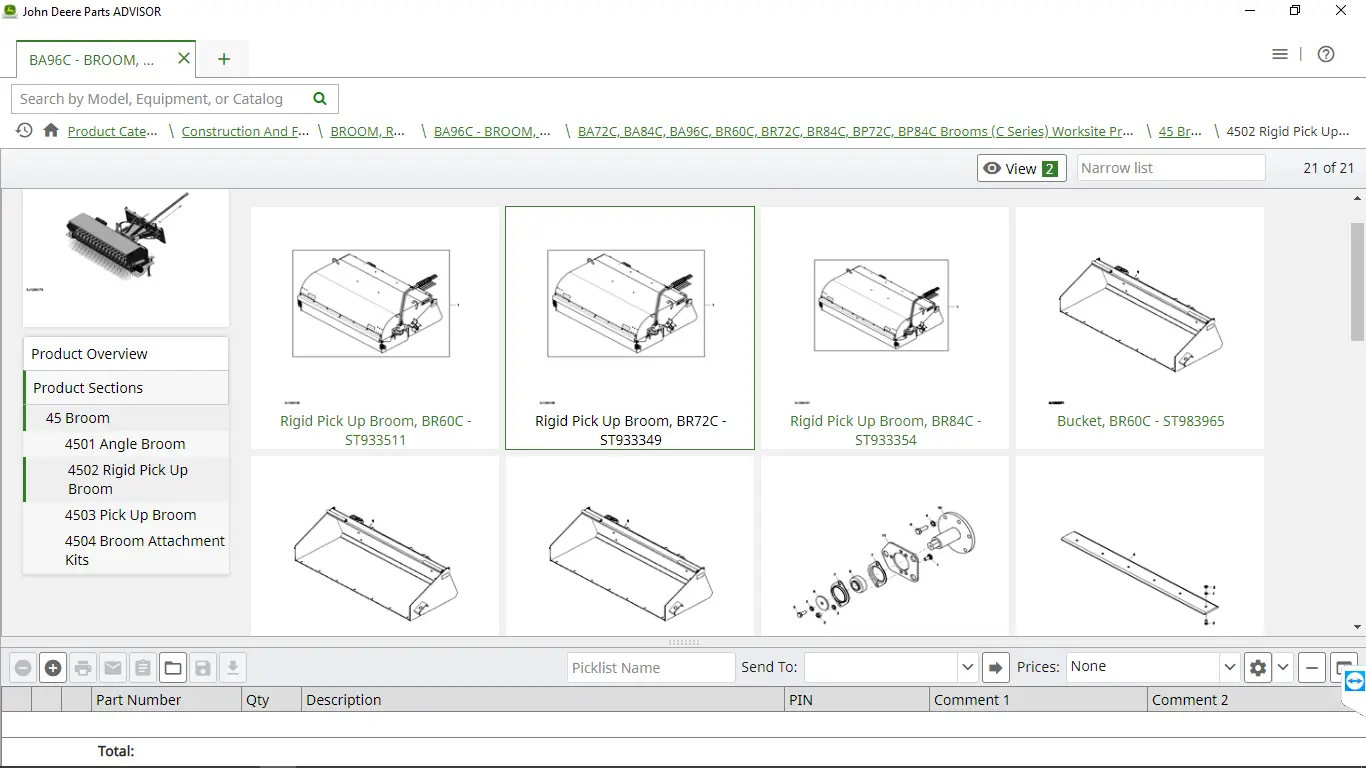Collapse the picklist panel with minus button
The image size is (1366, 768).
tap(1311, 667)
